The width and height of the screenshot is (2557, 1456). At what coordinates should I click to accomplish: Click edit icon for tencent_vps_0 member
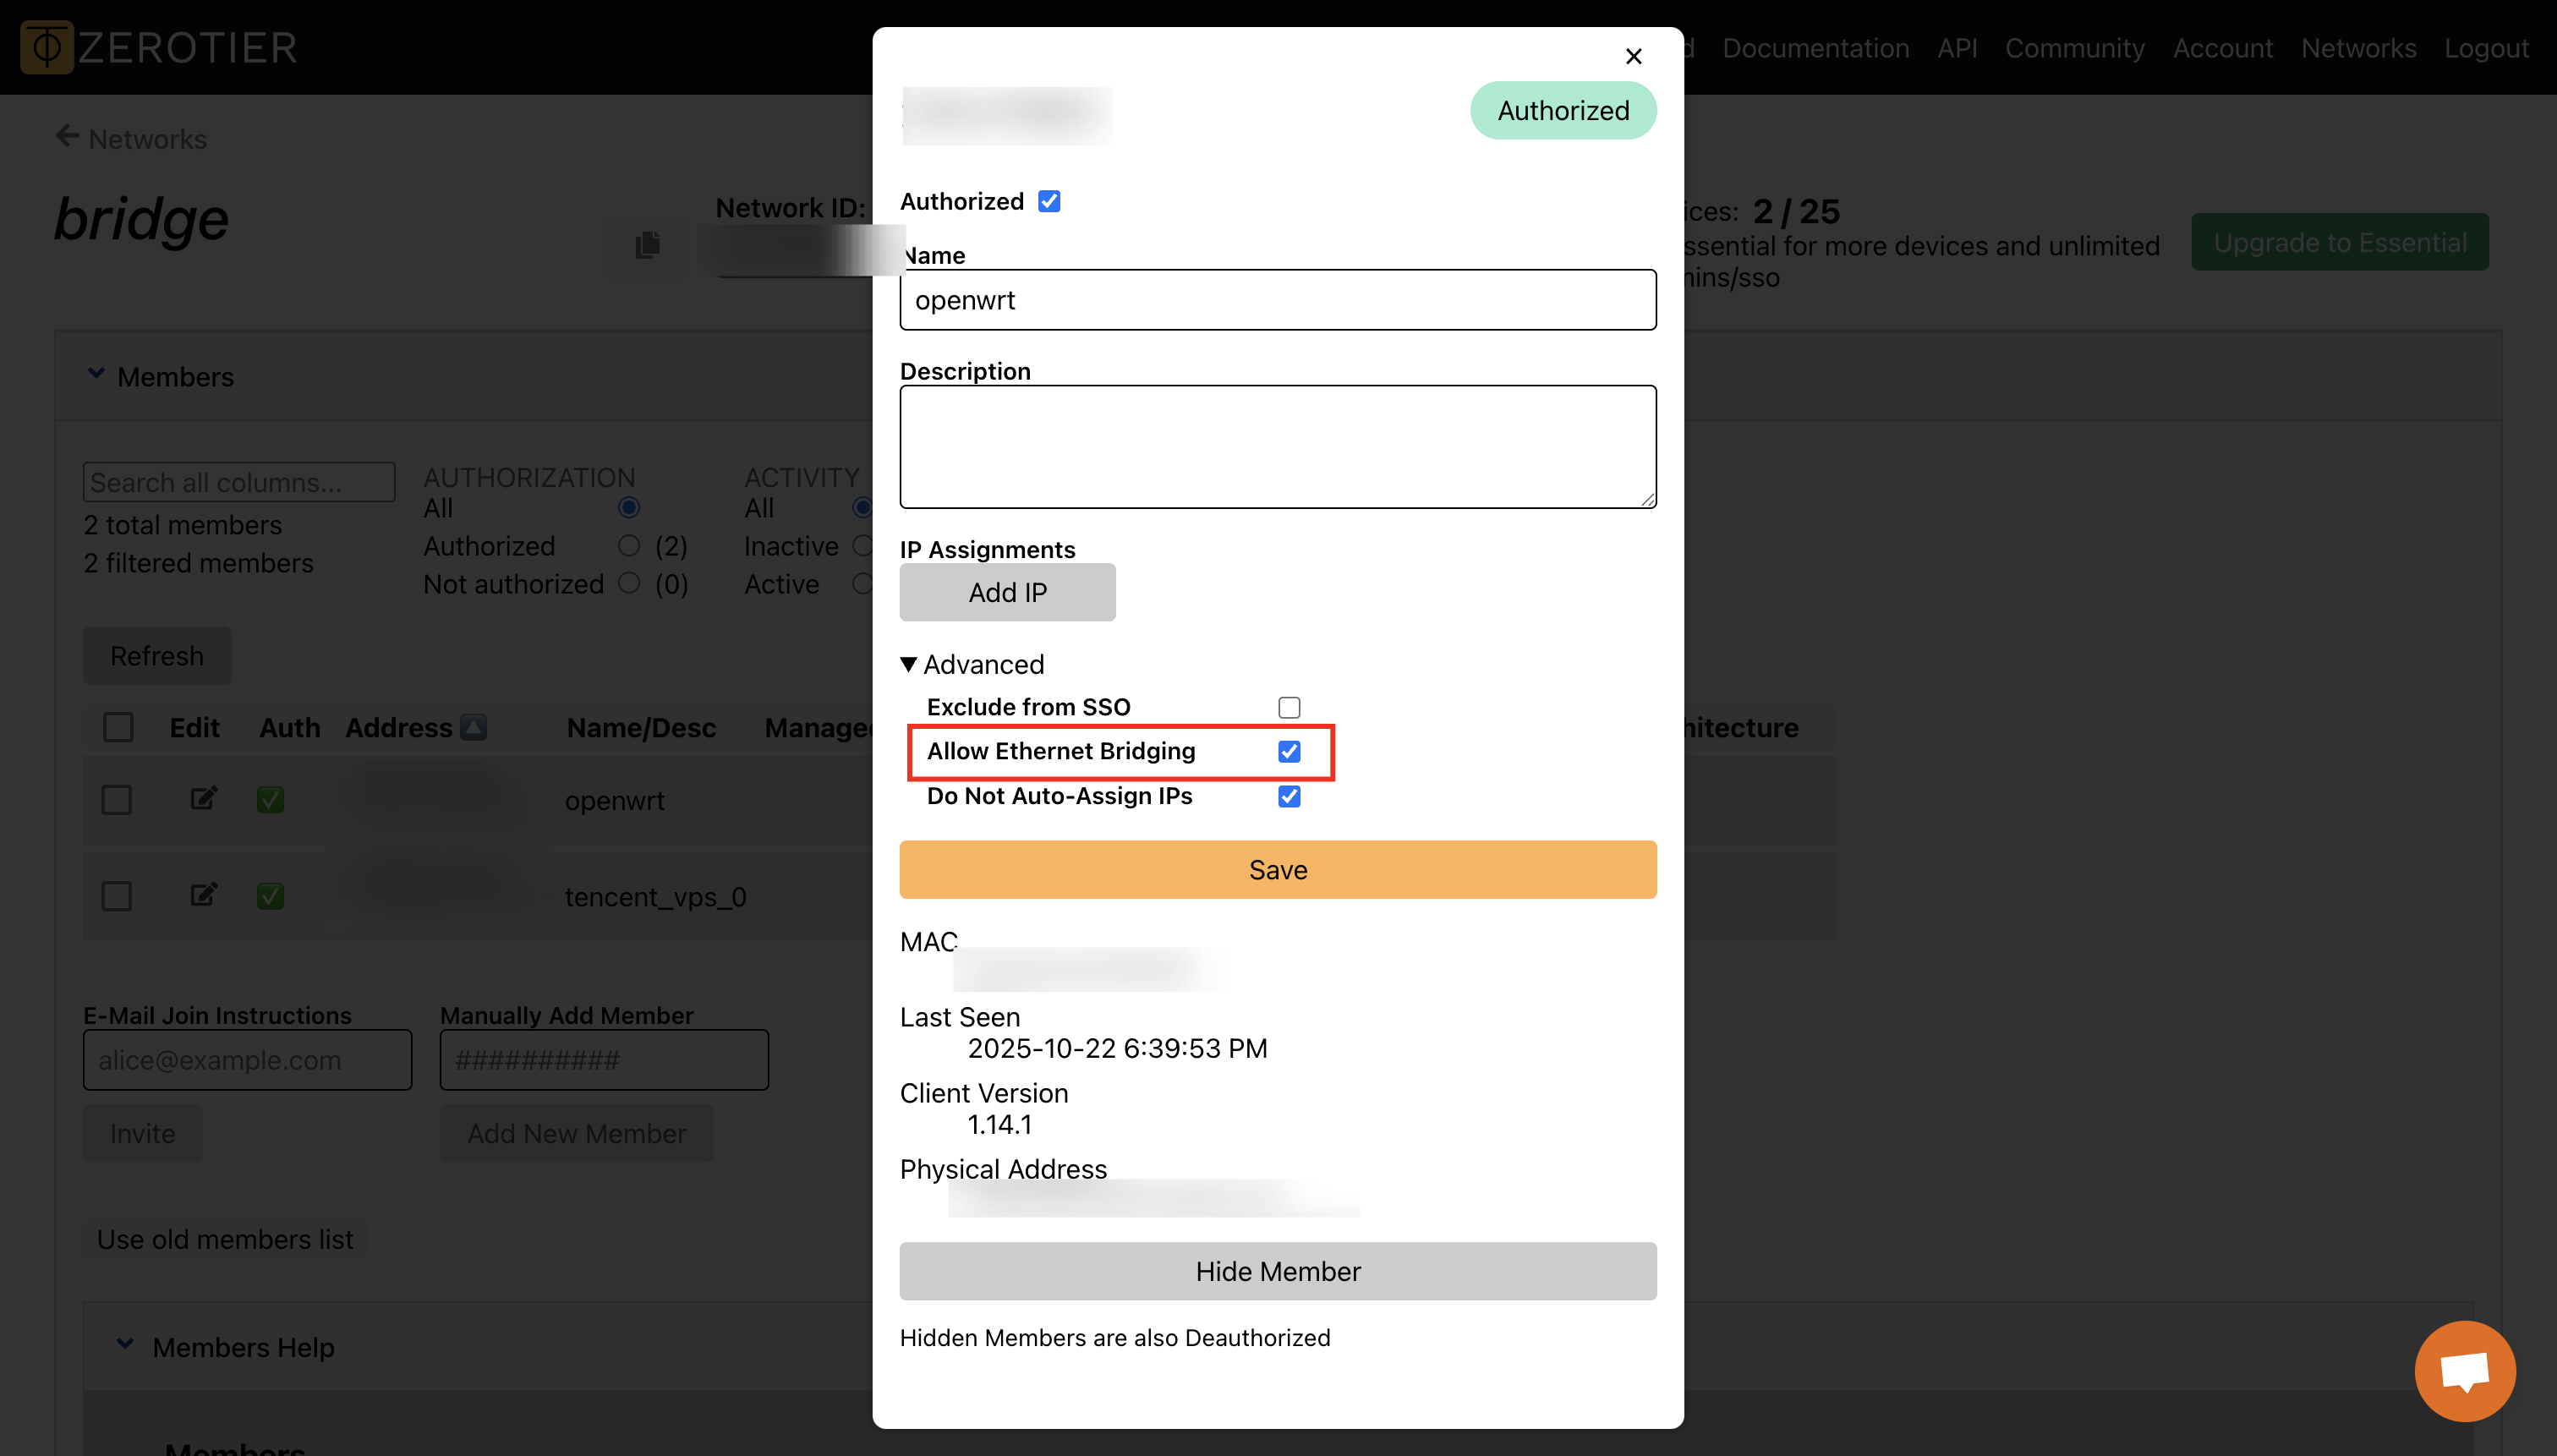coord(203,894)
